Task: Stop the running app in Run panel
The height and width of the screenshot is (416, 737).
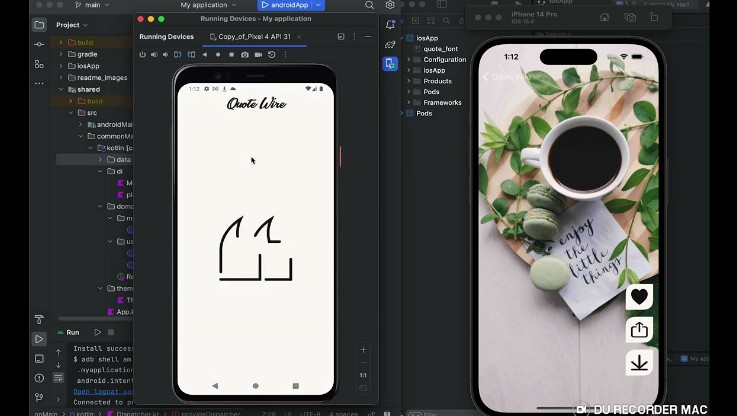Action: pos(111,332)
